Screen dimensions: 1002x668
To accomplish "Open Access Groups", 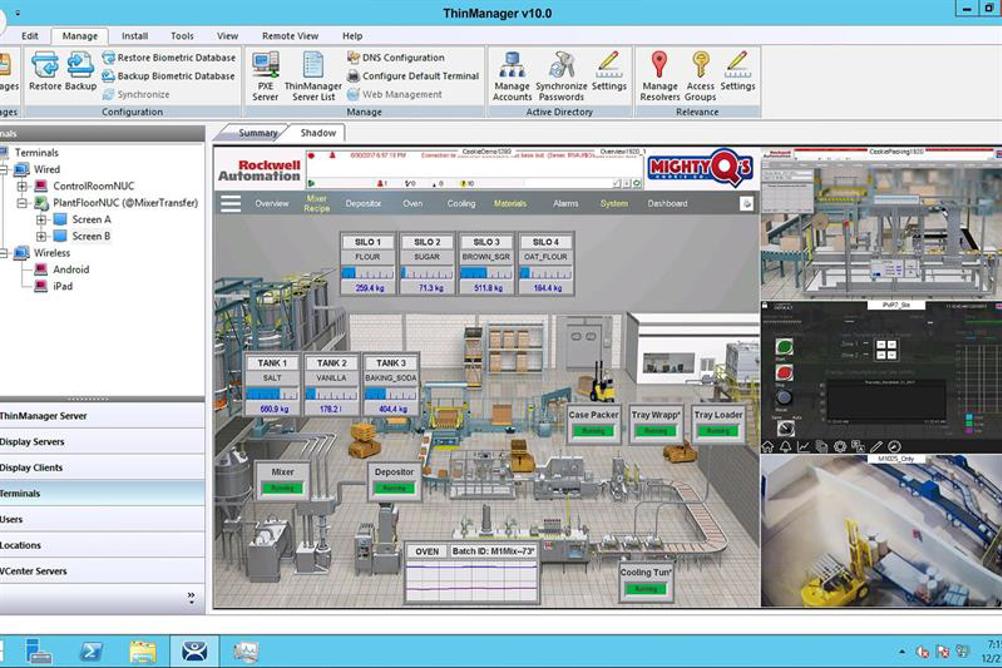I will (x=700, y=76).
